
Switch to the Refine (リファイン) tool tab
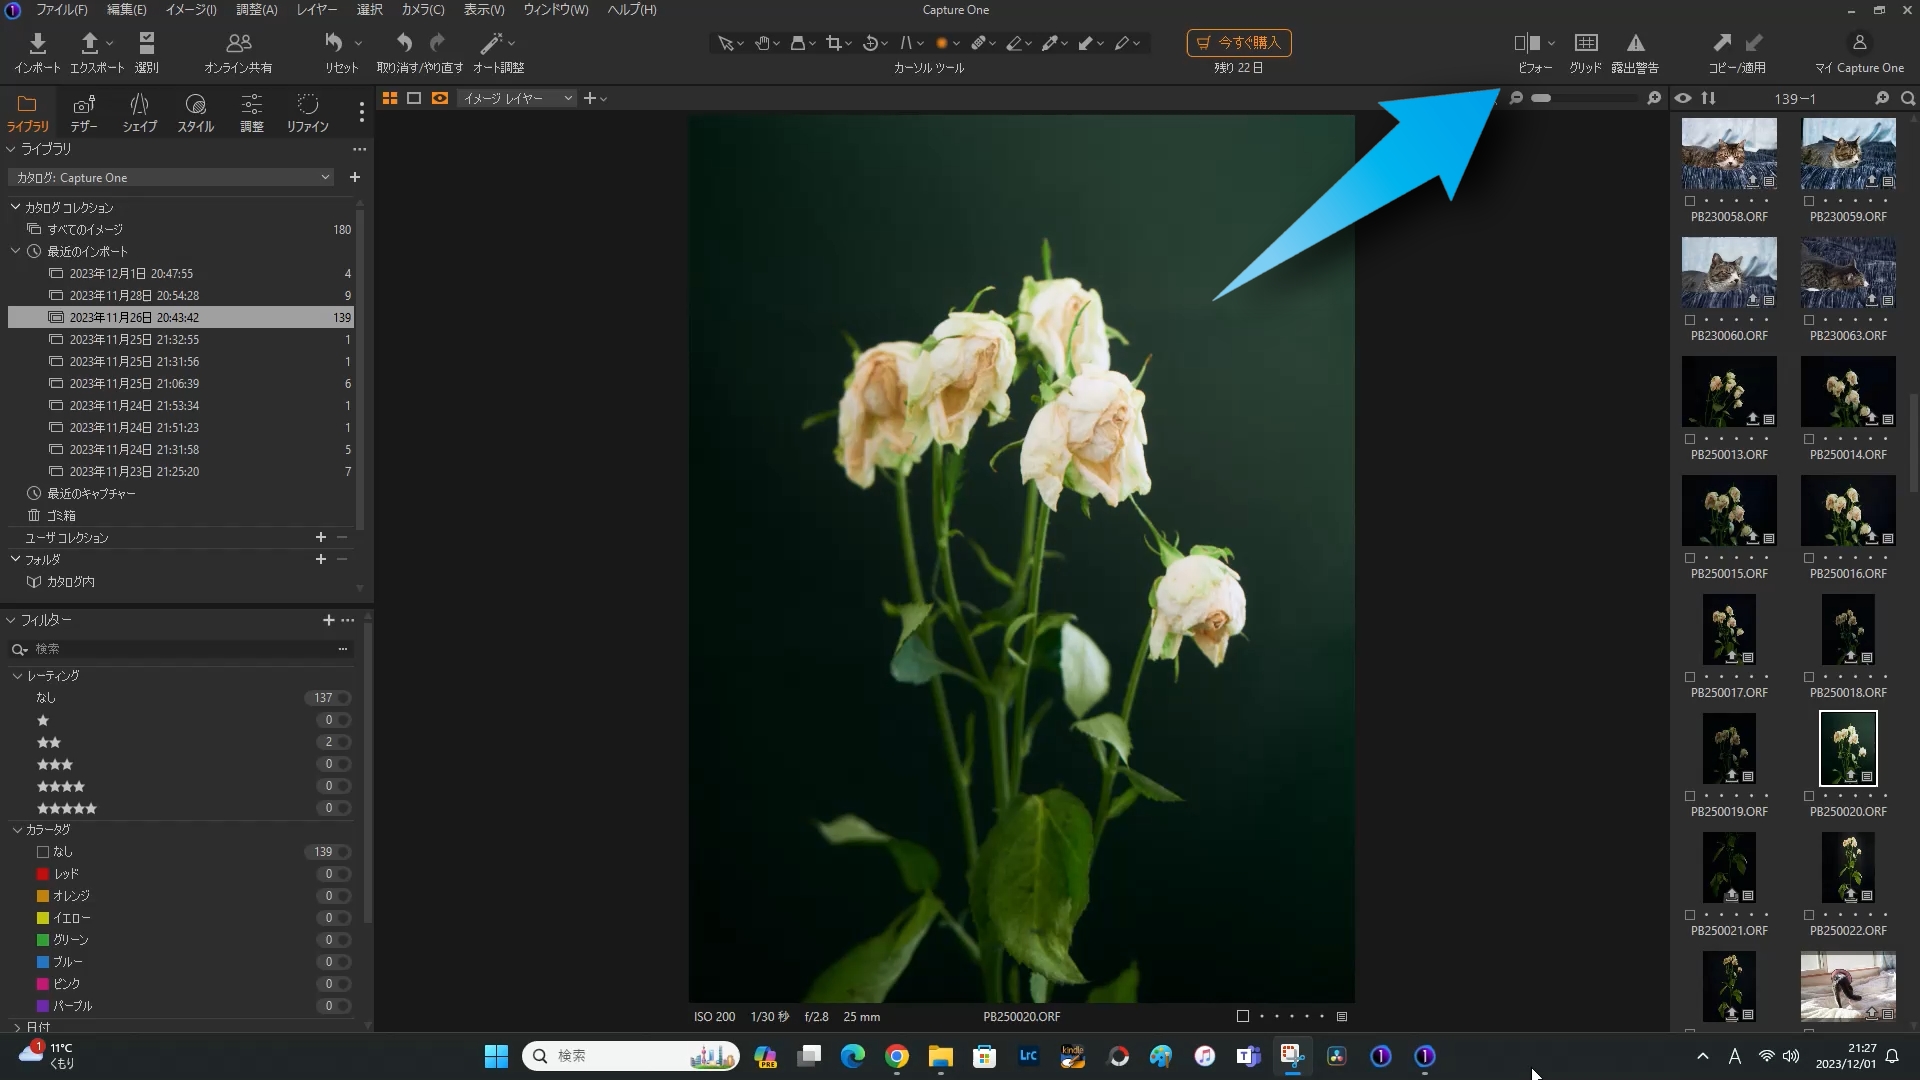308,113
